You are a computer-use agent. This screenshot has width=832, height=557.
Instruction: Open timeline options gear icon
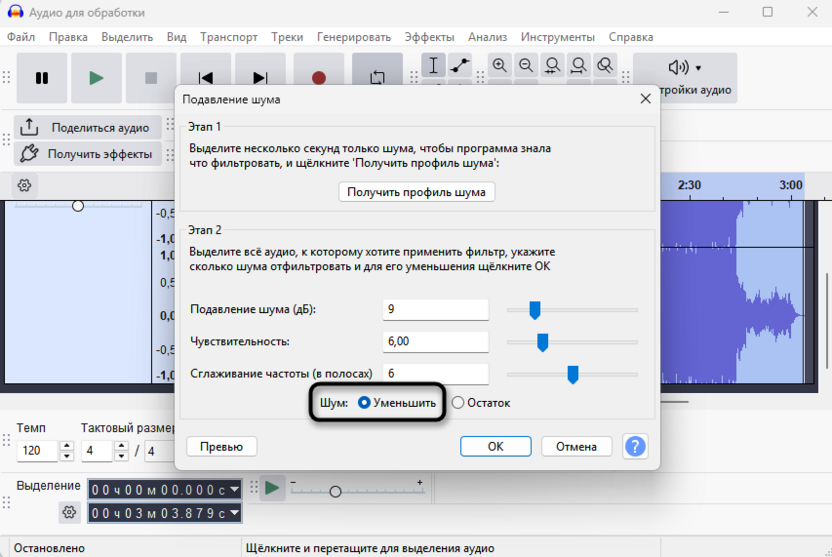pyautogui.click(x=25, y=185)
